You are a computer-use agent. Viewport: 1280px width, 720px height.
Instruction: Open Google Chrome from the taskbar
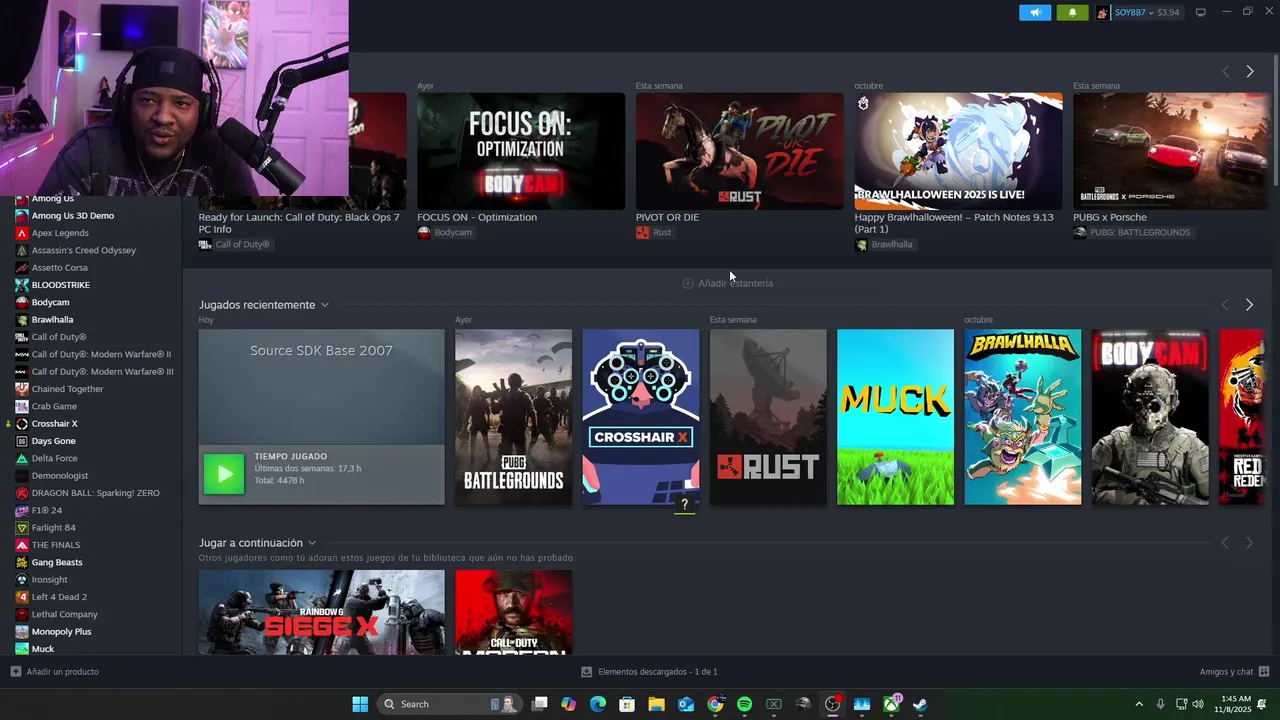(715, 704)
